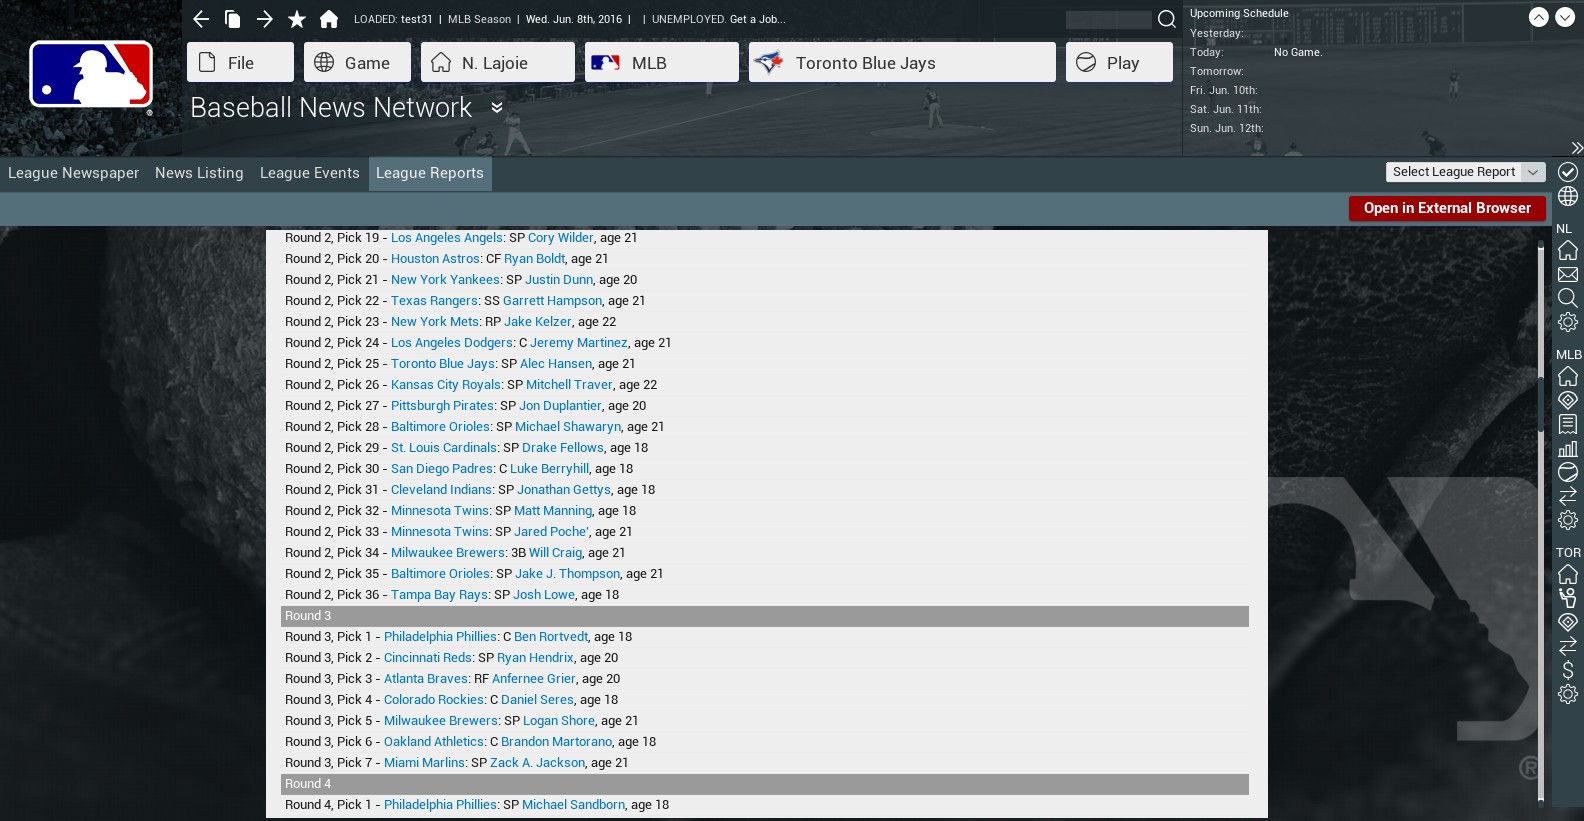Viewport: 1584px width, 821px height.
Task: Click the schedule down arrow button
Action: tap(1565, 17)
